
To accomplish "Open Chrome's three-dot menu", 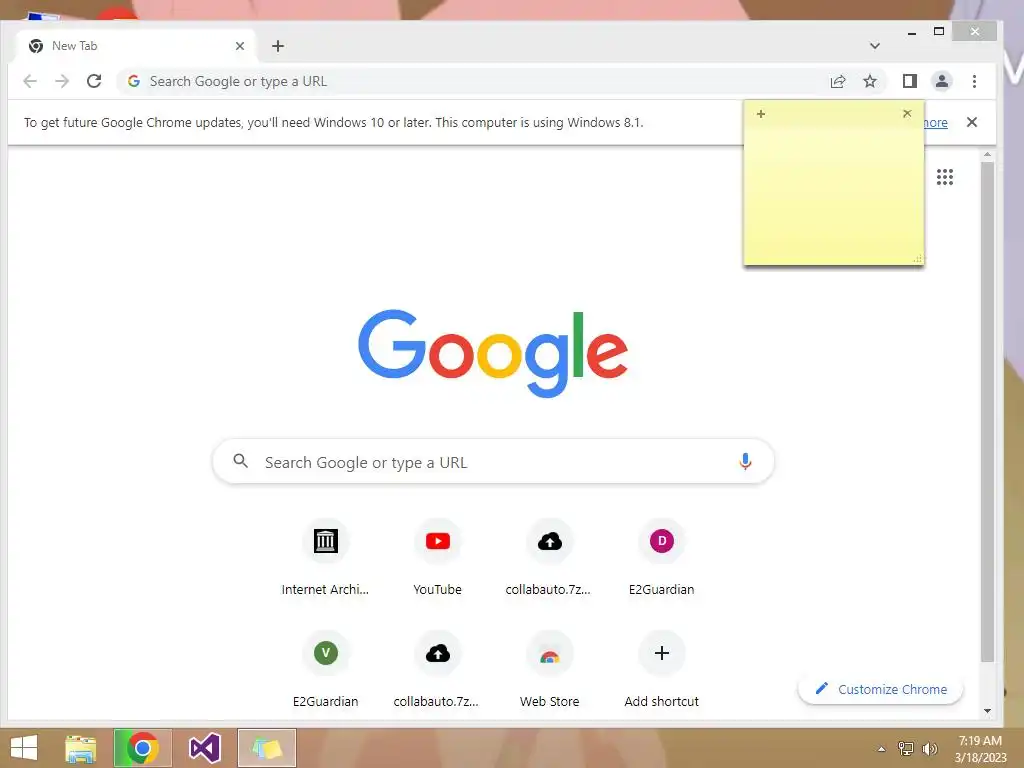I will (974, 81).
